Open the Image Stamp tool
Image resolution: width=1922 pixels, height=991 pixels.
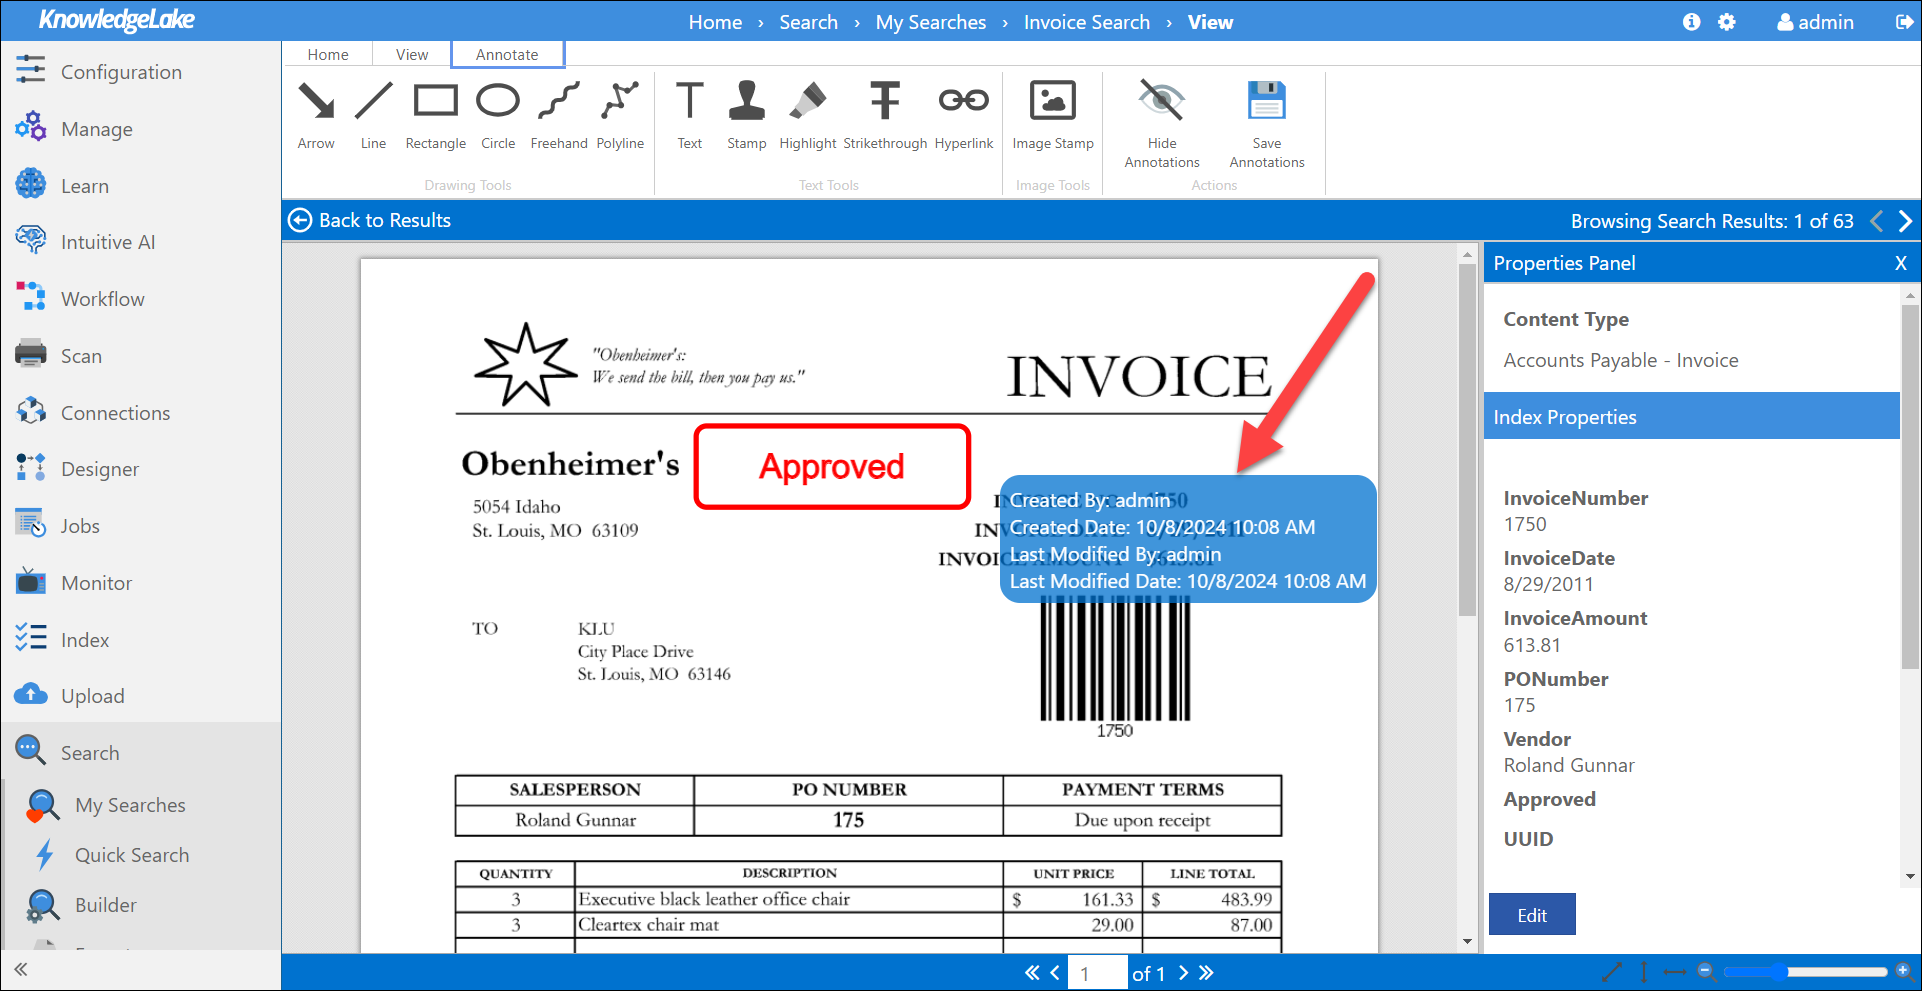pyautogui.click(x=1053, y=115)
